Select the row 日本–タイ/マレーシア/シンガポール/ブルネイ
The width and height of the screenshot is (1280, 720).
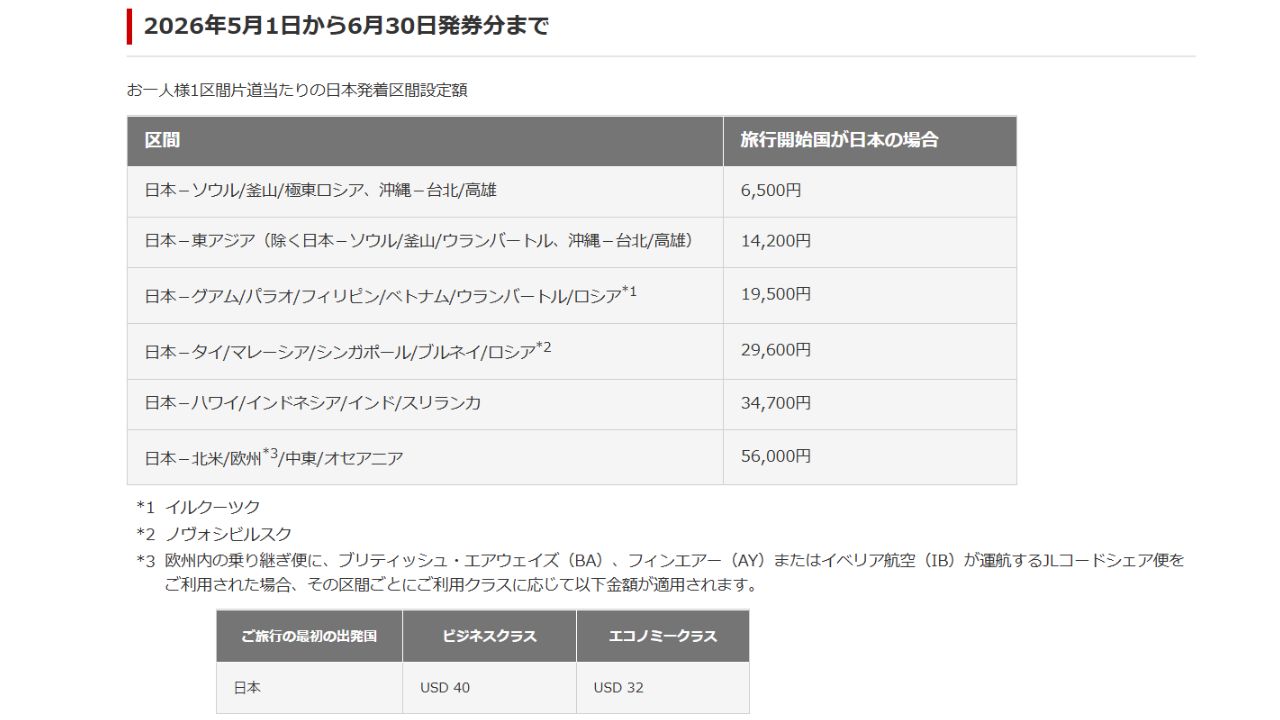[x=572, y=351]
